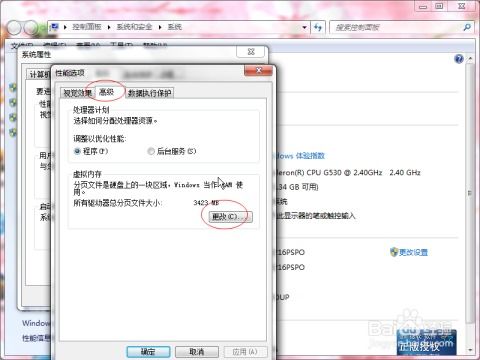Click the shield icon next to 更改设置
The image size is (480, 360).
(394, 252)
